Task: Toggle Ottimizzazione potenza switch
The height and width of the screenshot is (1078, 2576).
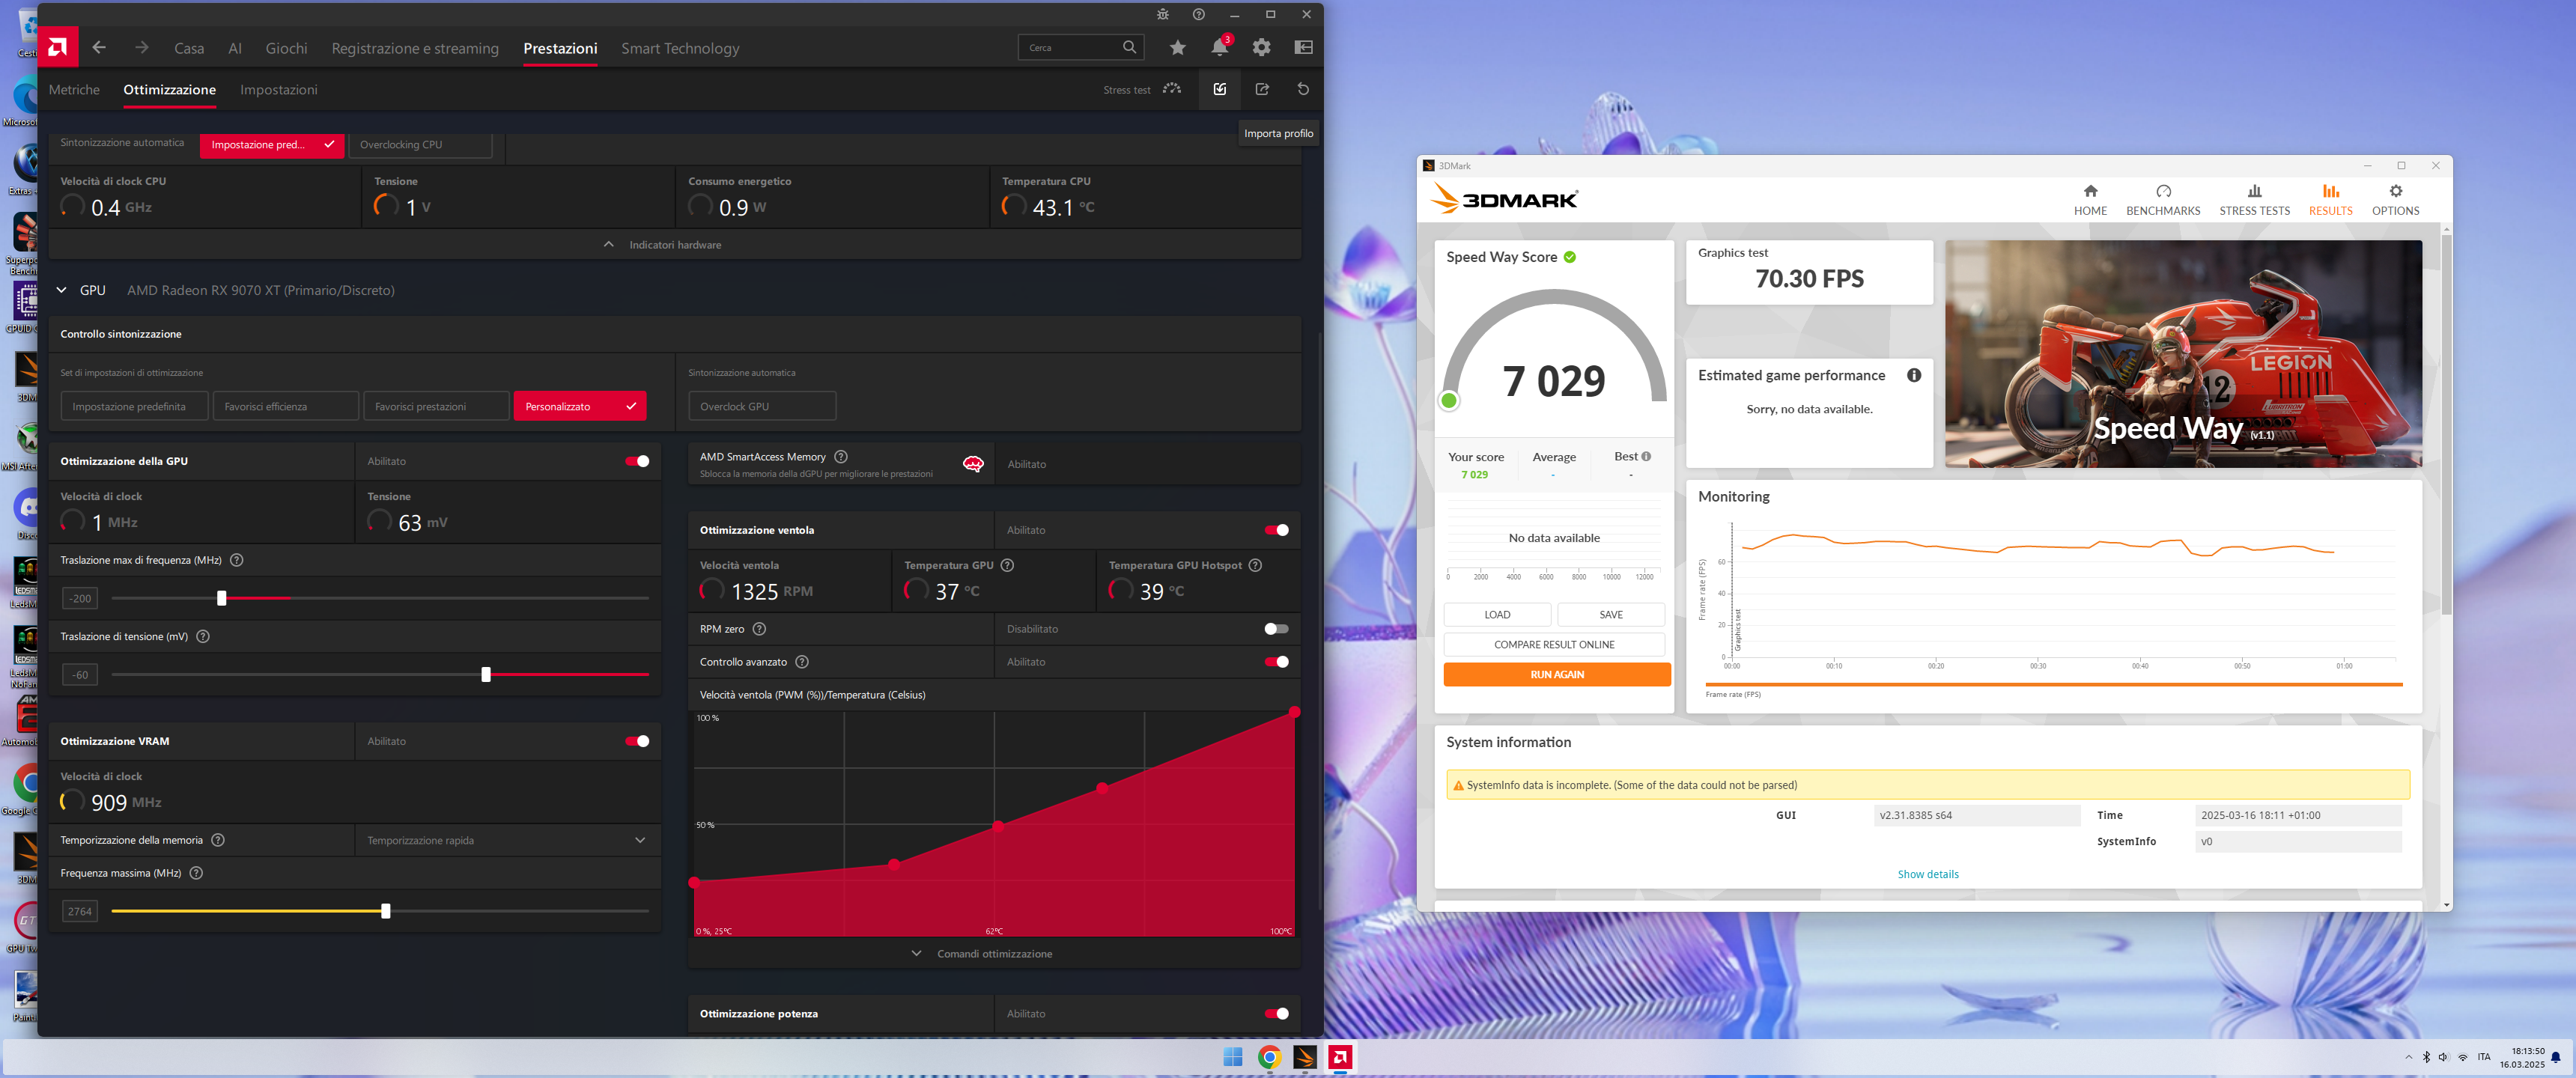Action: click(x=1276, y=1013)
